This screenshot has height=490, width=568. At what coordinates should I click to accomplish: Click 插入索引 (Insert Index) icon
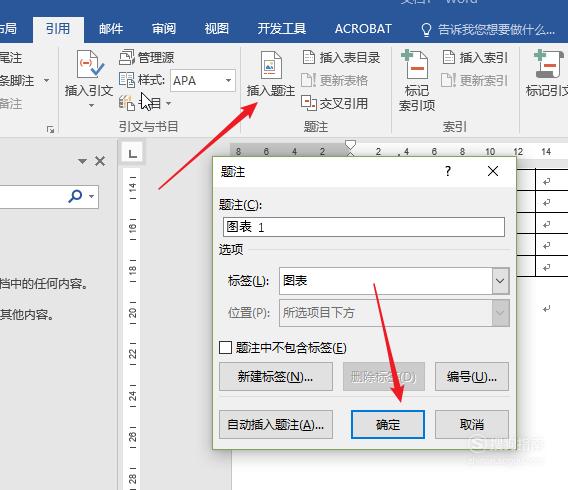pos(448,57)
